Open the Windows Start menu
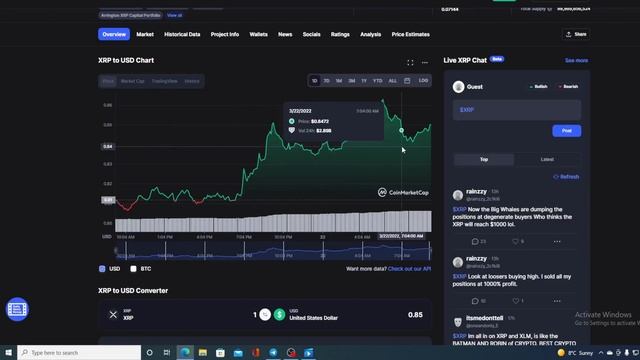This screenshot has height=360, width=640. (x=8, y=352)
